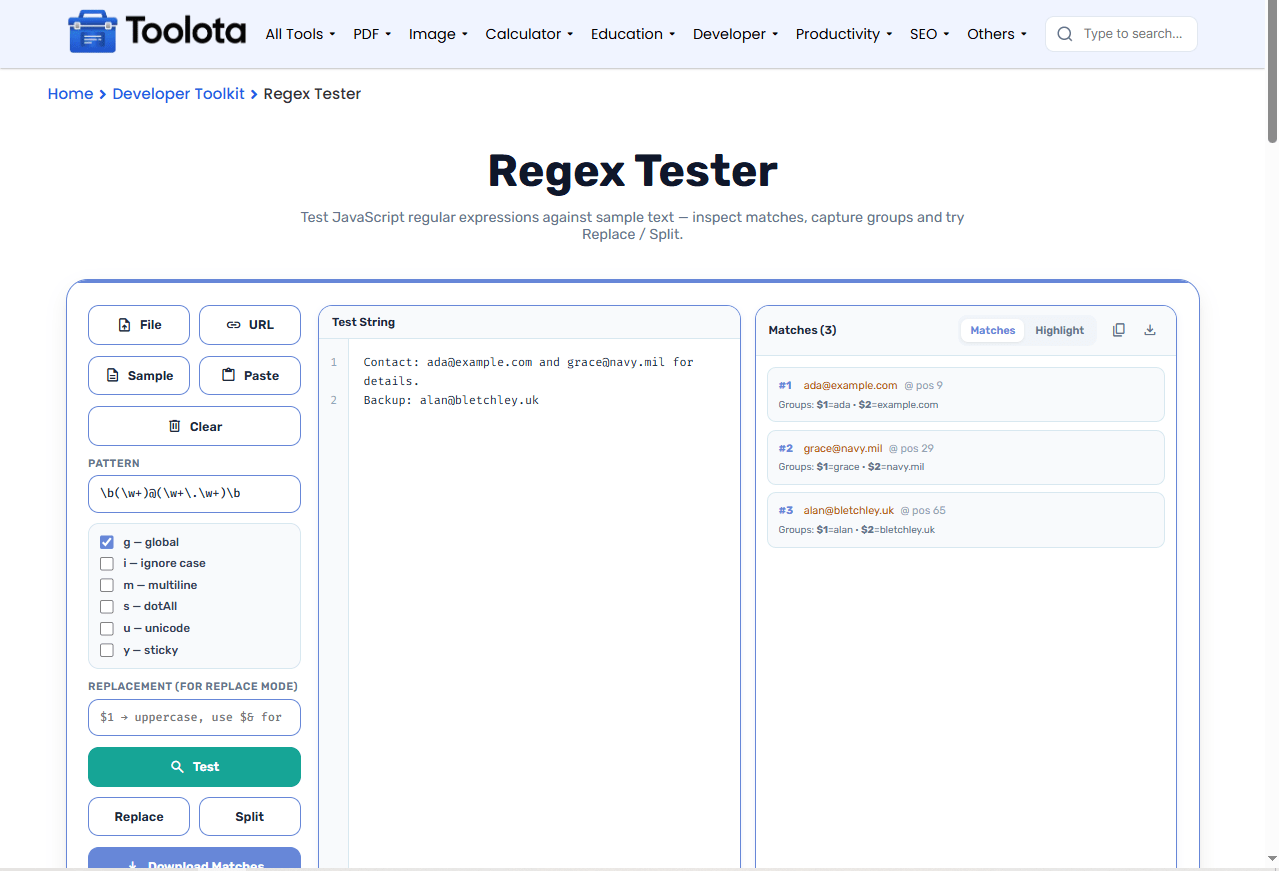Click the document icon on Sample button
Screen dimensions: 1279x871
(x=113, y=376)
